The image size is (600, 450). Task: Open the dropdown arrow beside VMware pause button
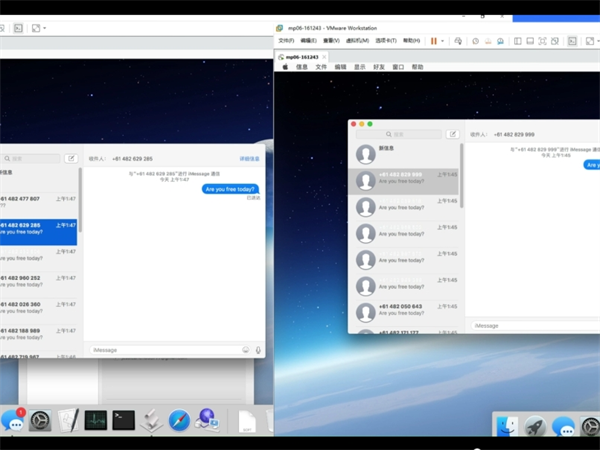(x=443, y=41)
